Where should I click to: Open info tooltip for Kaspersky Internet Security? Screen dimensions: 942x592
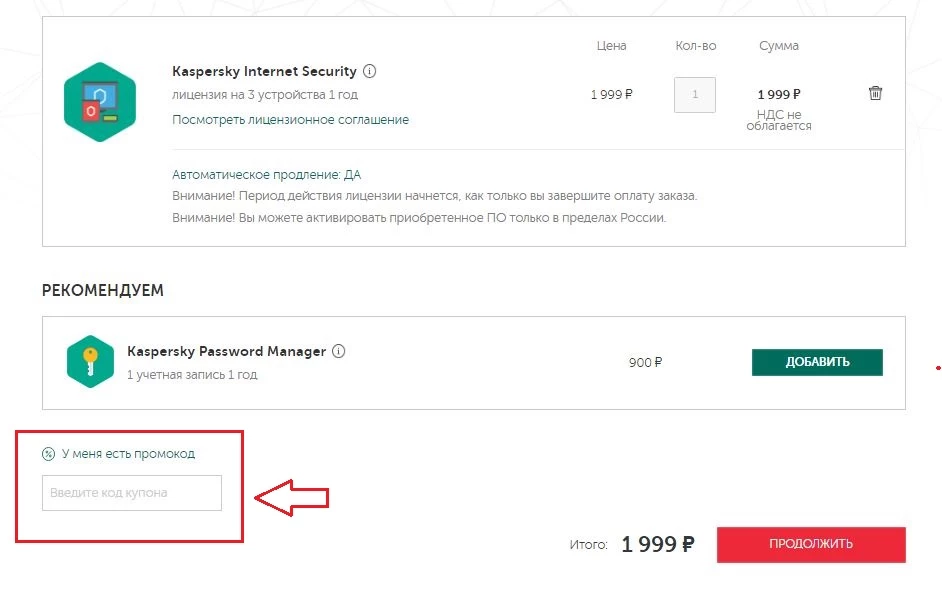[370, 71]
